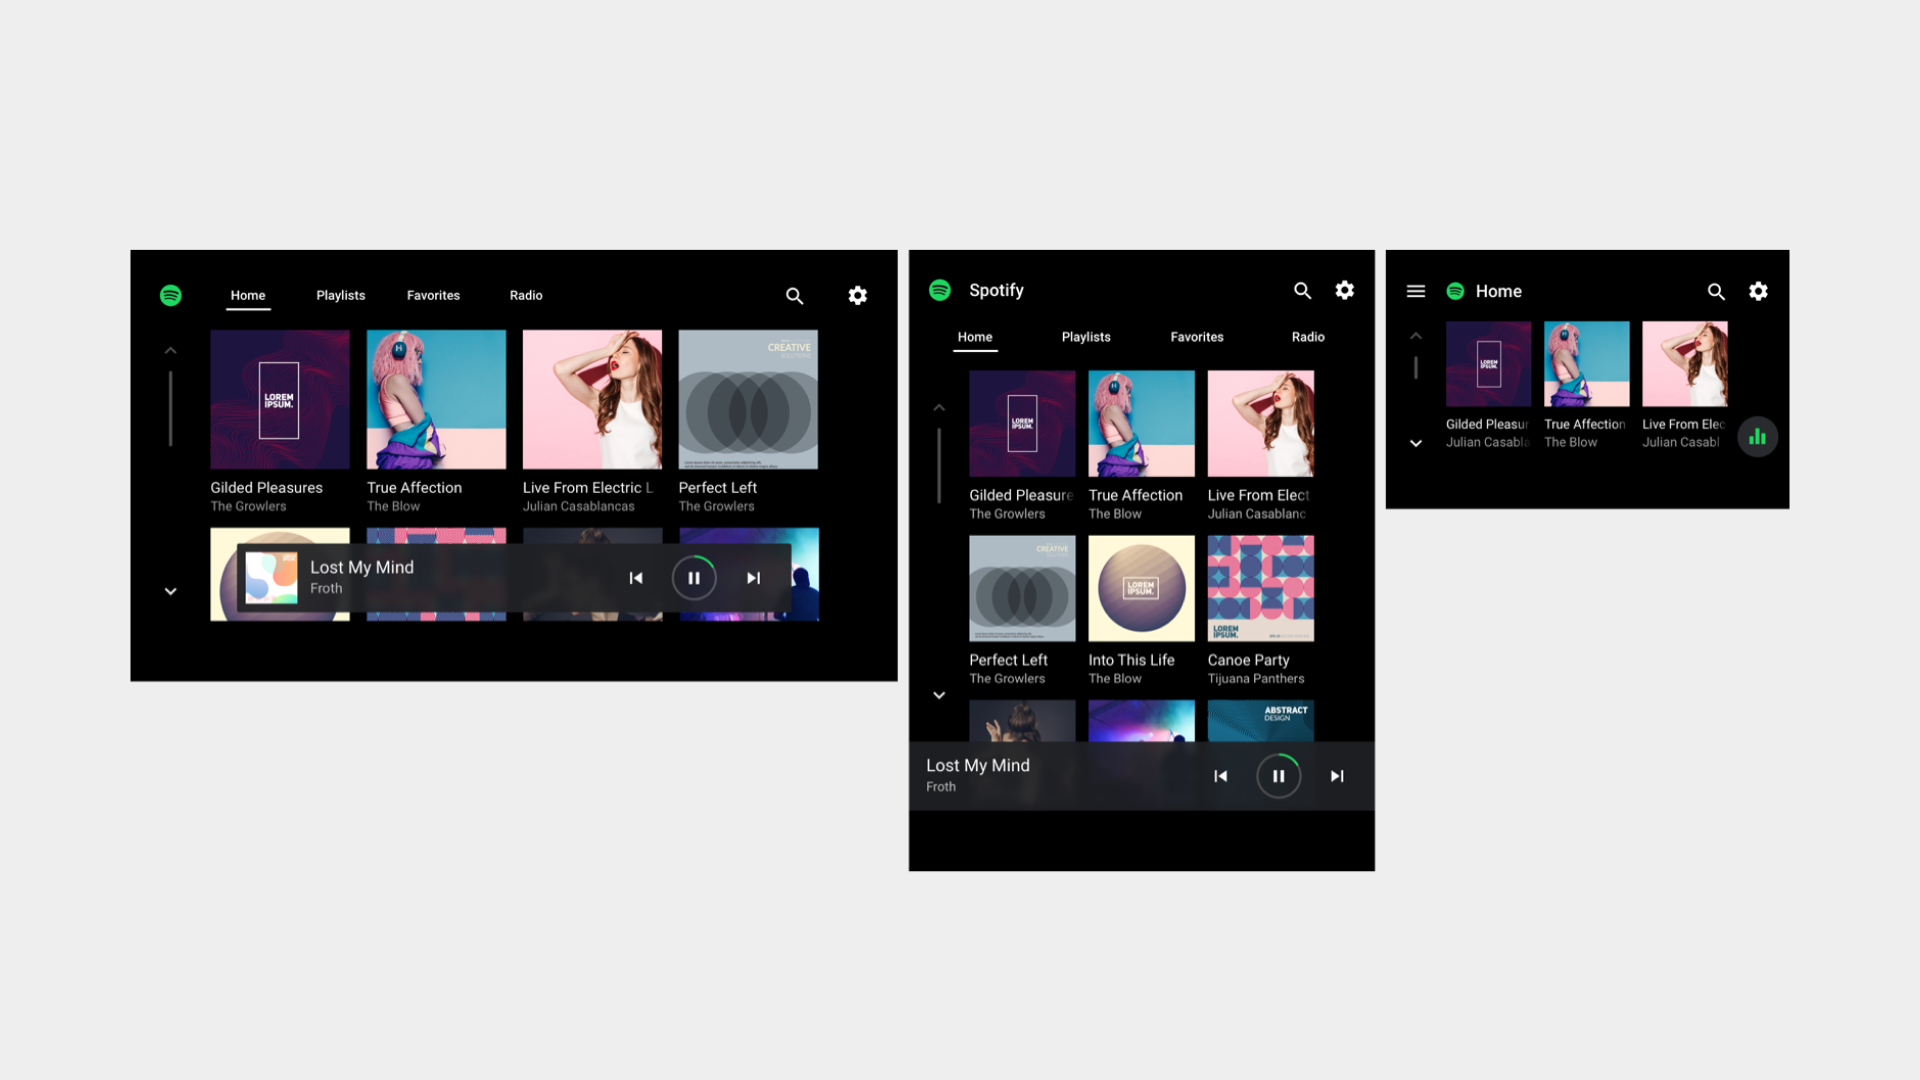Skip to next track in the middle panel
1920x1080 pixels.
[x=1337, y=776]
